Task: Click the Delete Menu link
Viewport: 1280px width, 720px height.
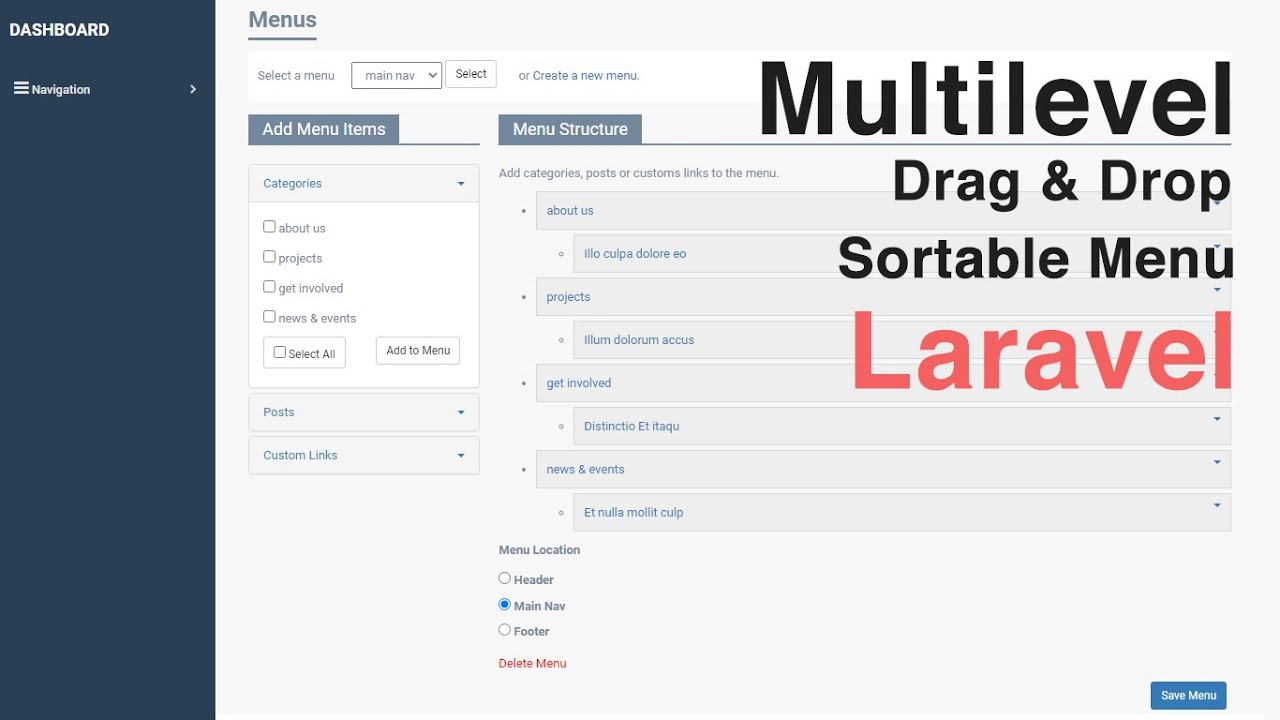Action: click(x=532, y=663)
